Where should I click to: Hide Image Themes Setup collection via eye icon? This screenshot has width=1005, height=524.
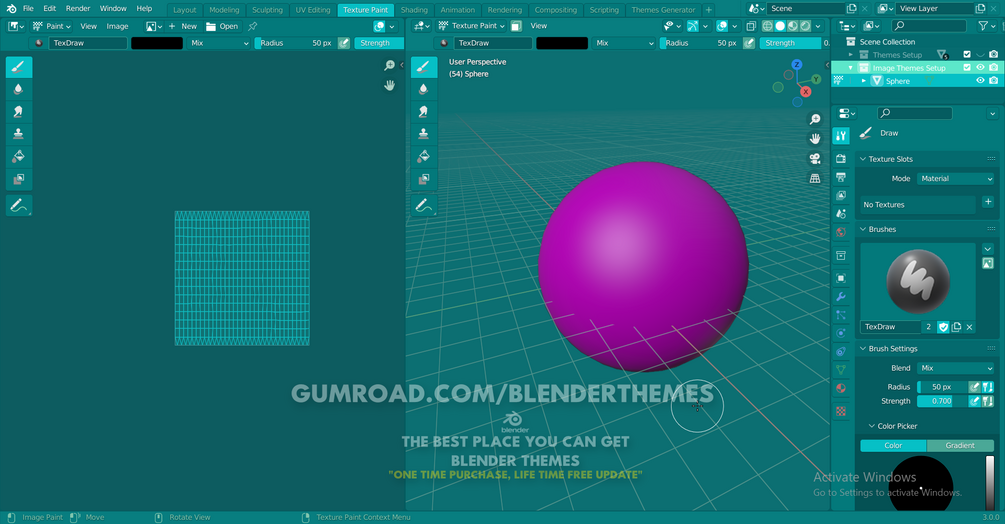(x=980, y=67)
